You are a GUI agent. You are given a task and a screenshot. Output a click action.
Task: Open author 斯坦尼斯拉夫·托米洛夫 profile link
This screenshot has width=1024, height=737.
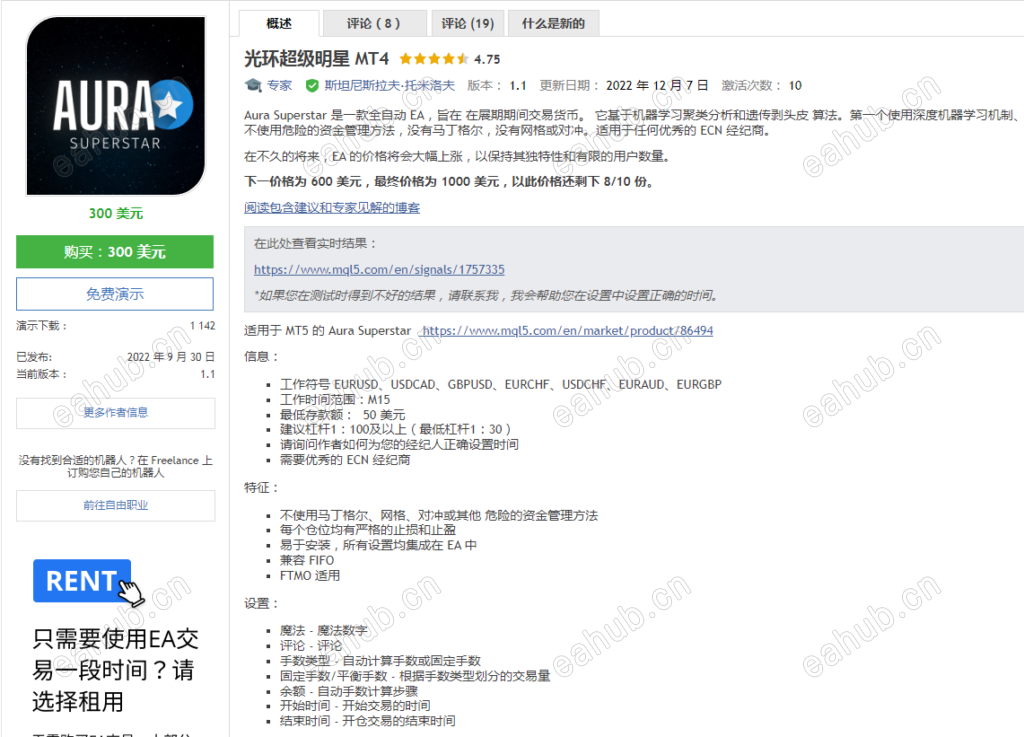click(389, 86)
